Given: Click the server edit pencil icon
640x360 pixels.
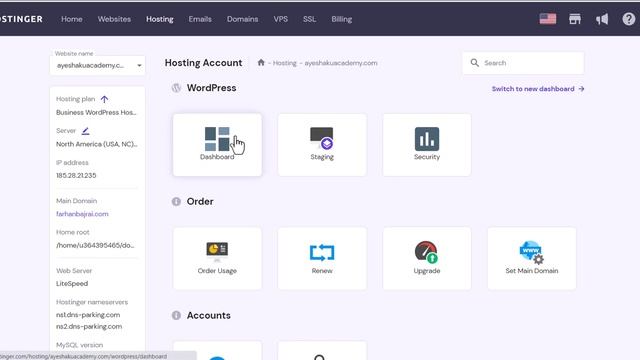Looking at the screenshot, I should click(85, 131).
